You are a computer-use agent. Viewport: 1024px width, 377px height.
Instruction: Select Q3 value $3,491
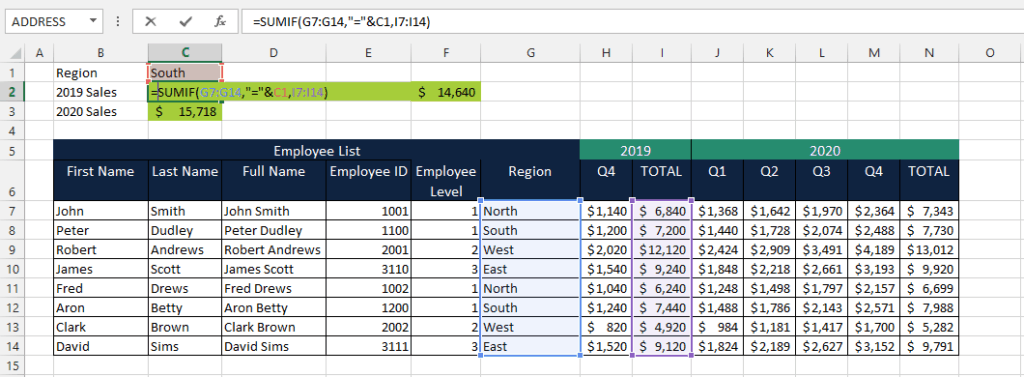[x=822, y=250]
